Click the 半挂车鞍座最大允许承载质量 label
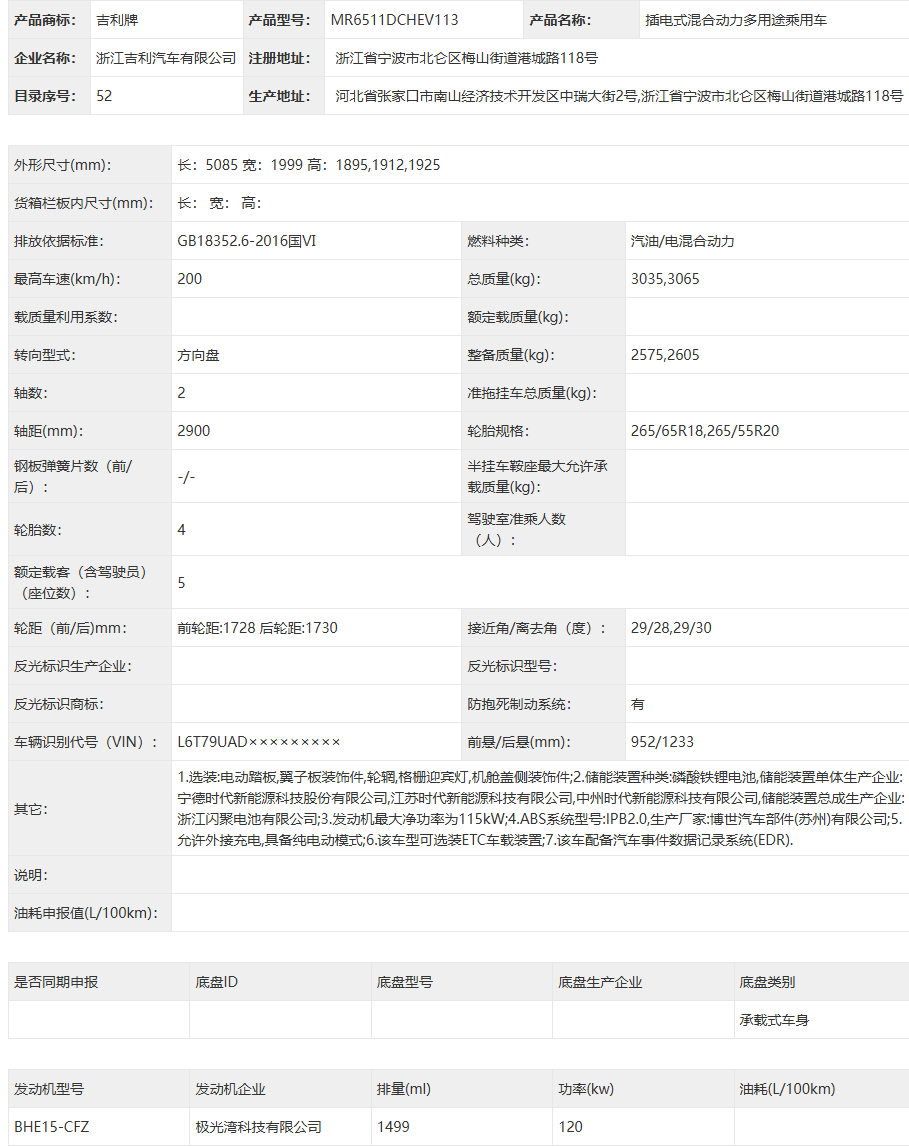 [x=538, y=477]
